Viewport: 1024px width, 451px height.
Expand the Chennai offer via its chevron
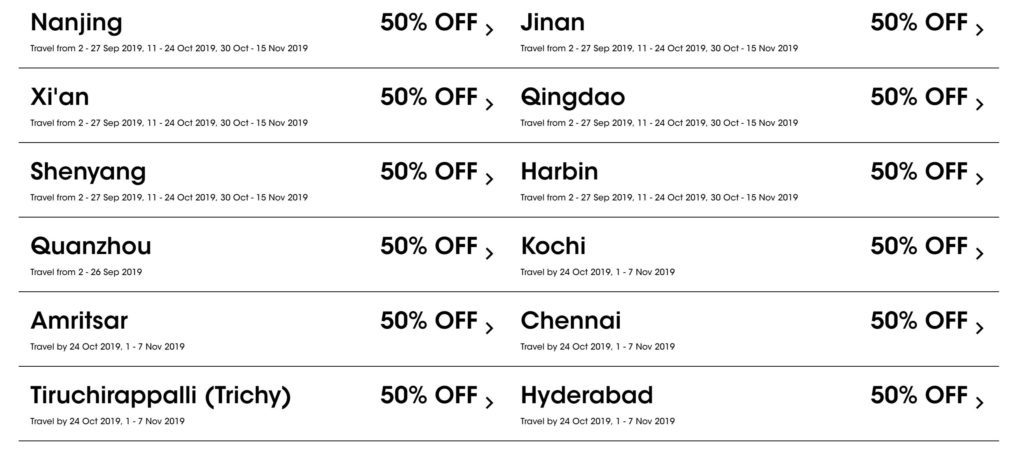pyautogui.click(x=979, y=328)
